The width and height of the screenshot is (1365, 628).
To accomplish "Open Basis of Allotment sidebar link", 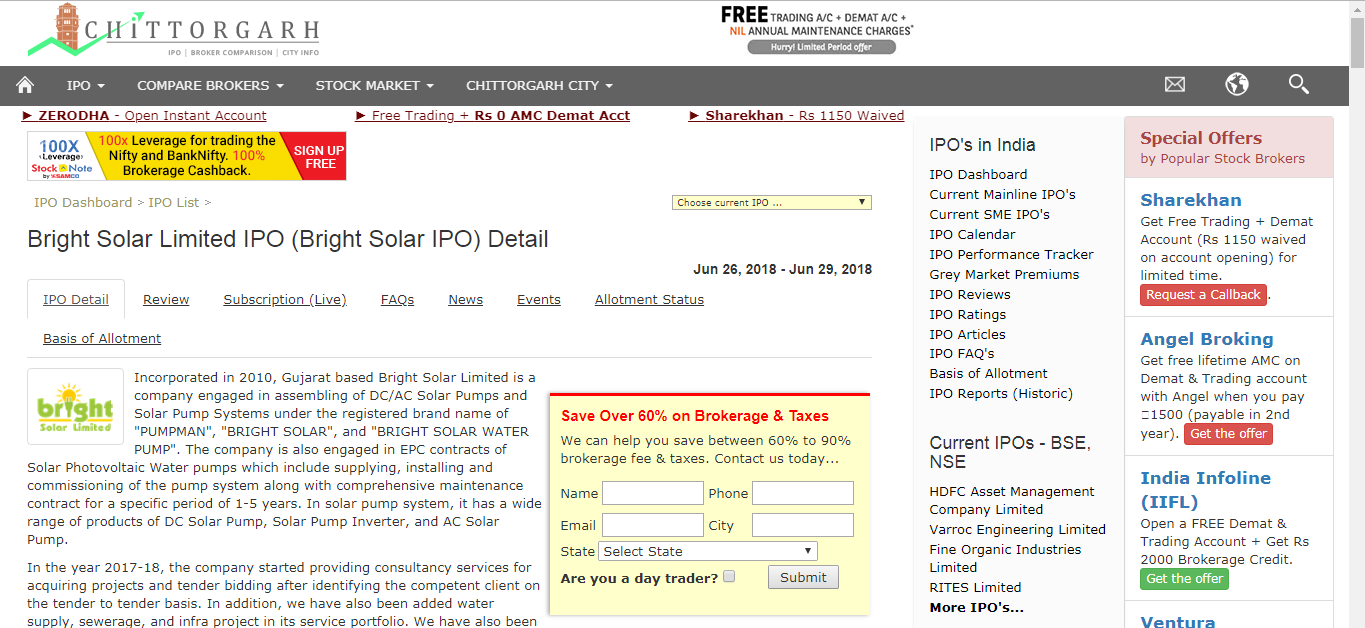I will [x=988, y=374].
